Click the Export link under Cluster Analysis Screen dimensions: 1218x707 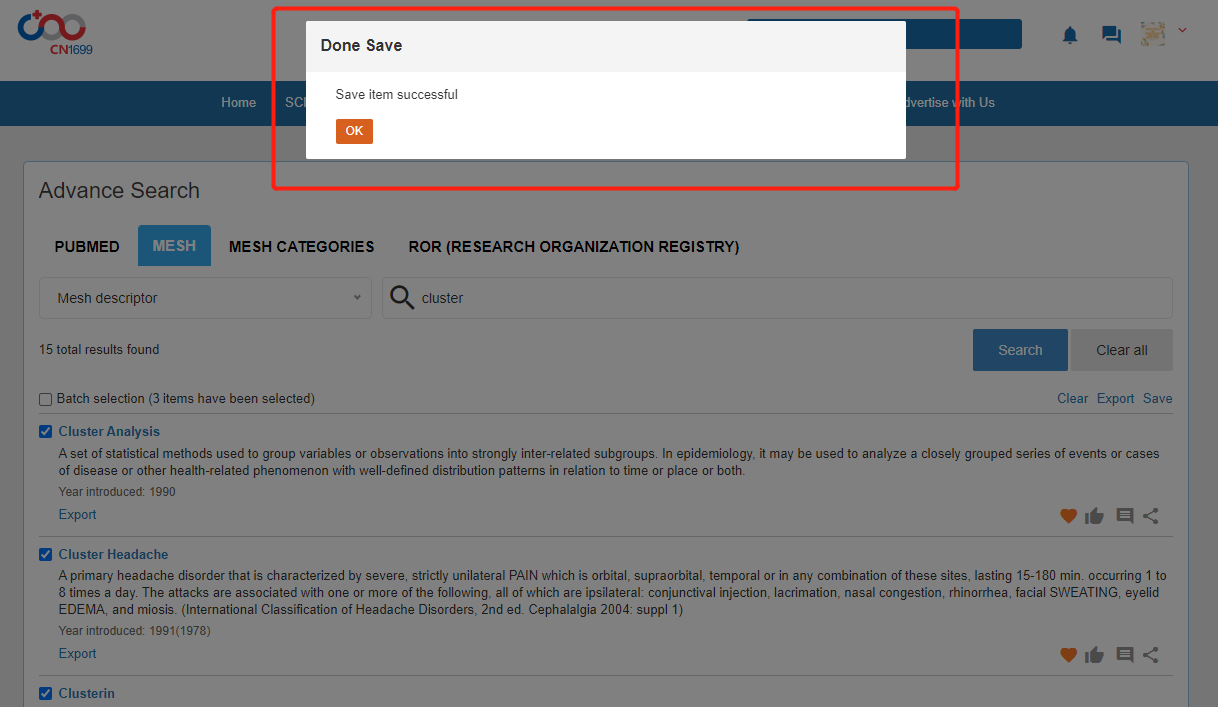coord(77,515)
